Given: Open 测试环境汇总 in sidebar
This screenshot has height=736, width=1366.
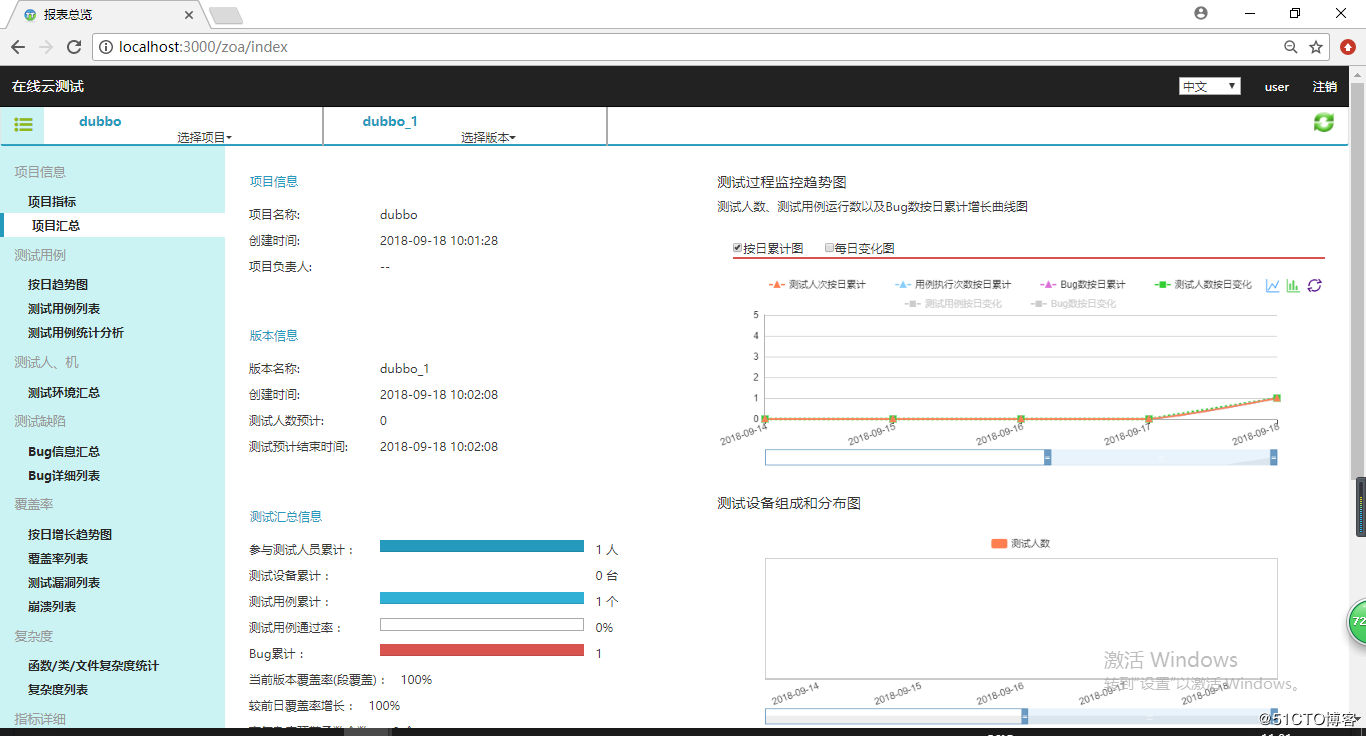Looking at the screenshot, I should pyautogui.click(x=64, y=393).
